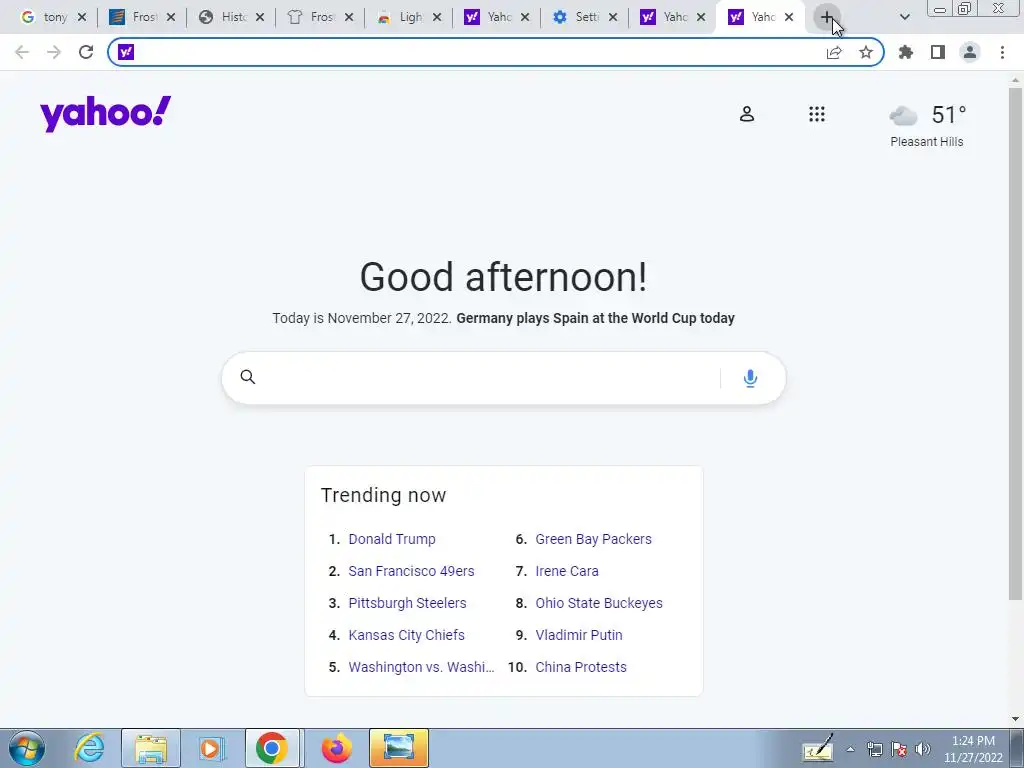Go back to the previous page

click(x=22, y=52)
